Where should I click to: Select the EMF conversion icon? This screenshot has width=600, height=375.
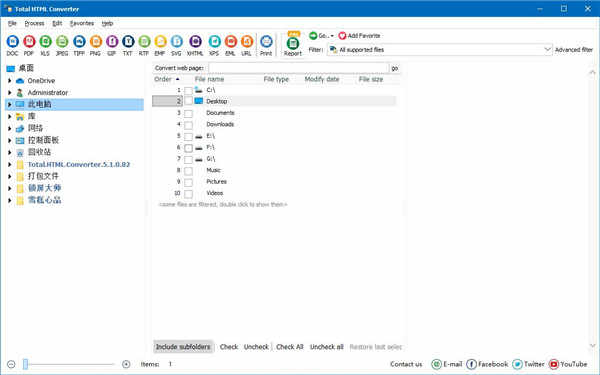[160, 41]
